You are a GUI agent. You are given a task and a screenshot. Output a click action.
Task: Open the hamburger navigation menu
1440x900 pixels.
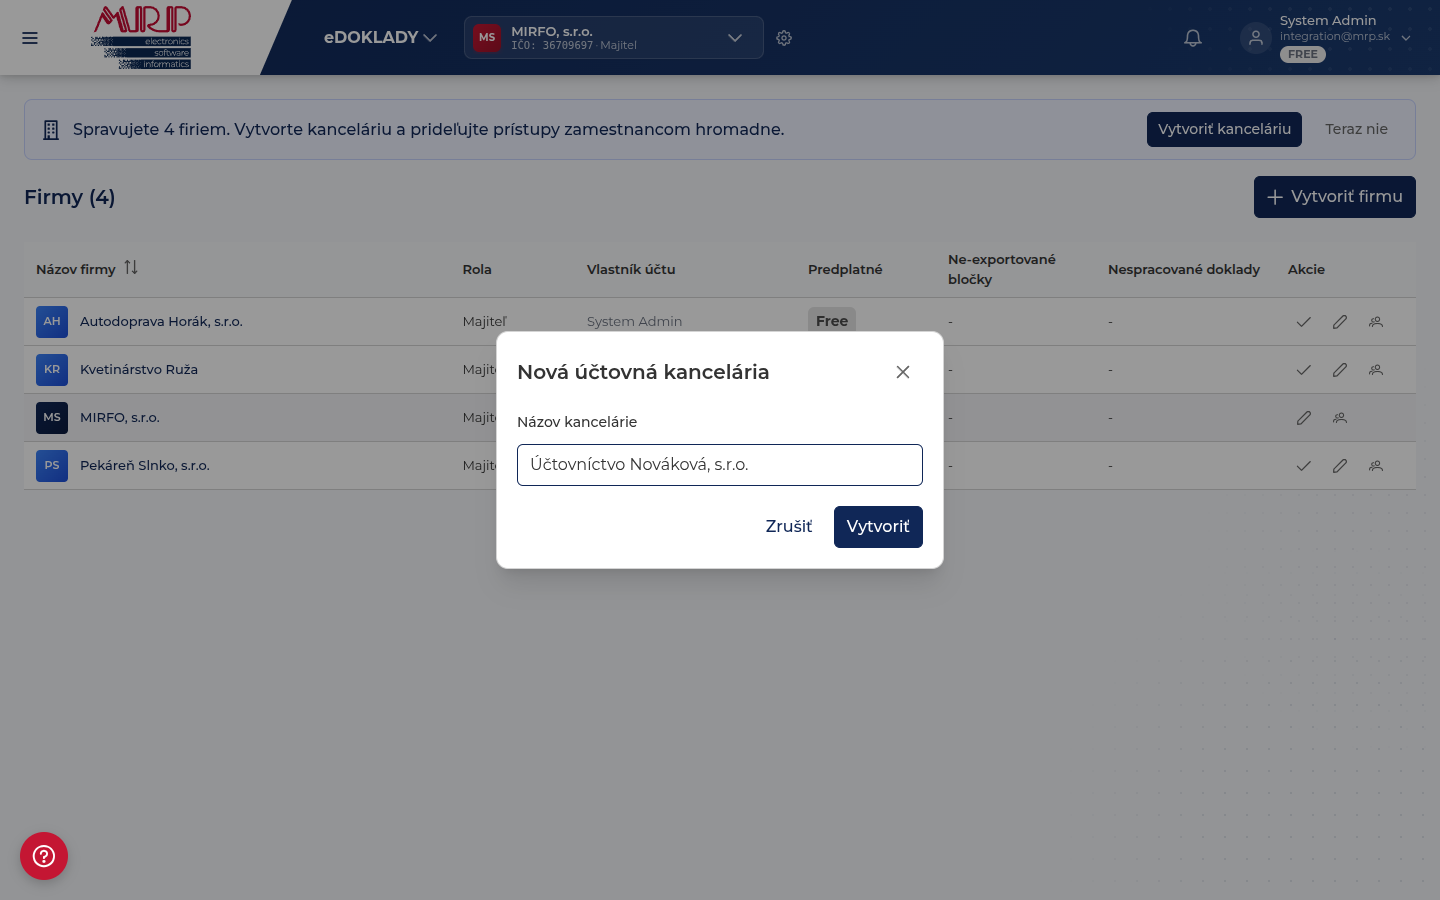click(x=30, y=38)
